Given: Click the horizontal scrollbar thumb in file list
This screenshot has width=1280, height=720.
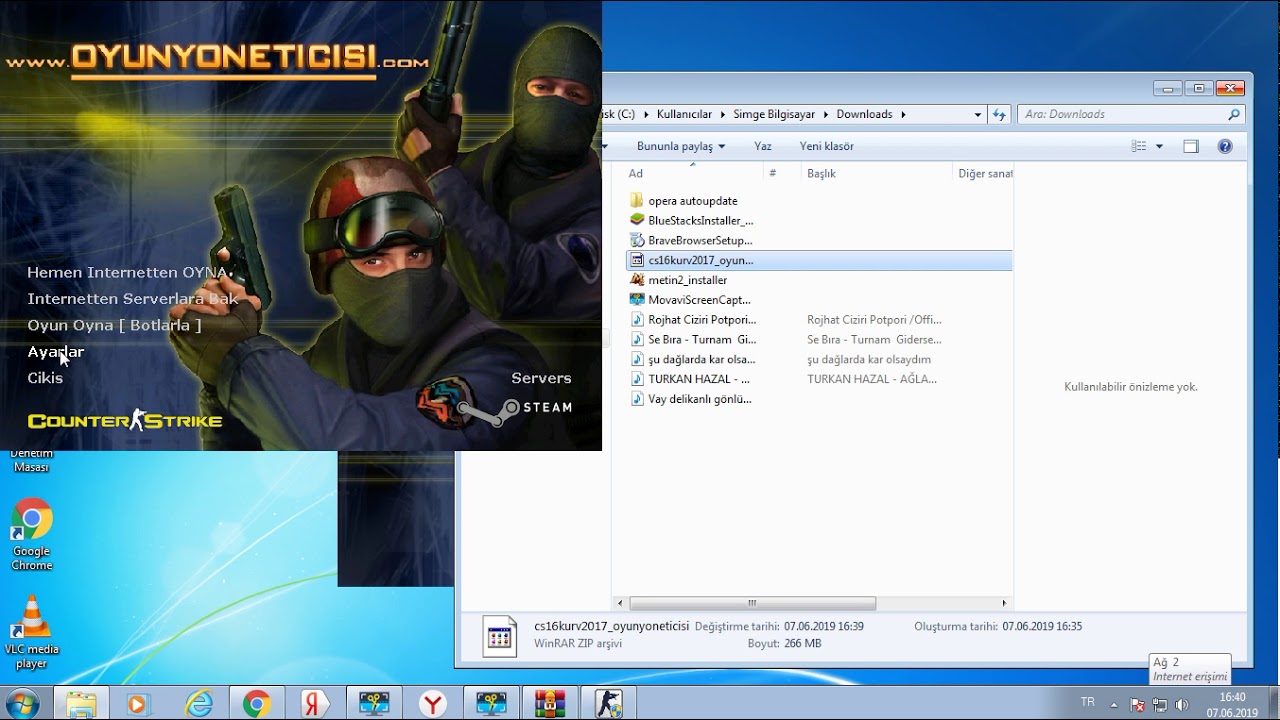Looking at the screenshot, I should coord(752,603).
